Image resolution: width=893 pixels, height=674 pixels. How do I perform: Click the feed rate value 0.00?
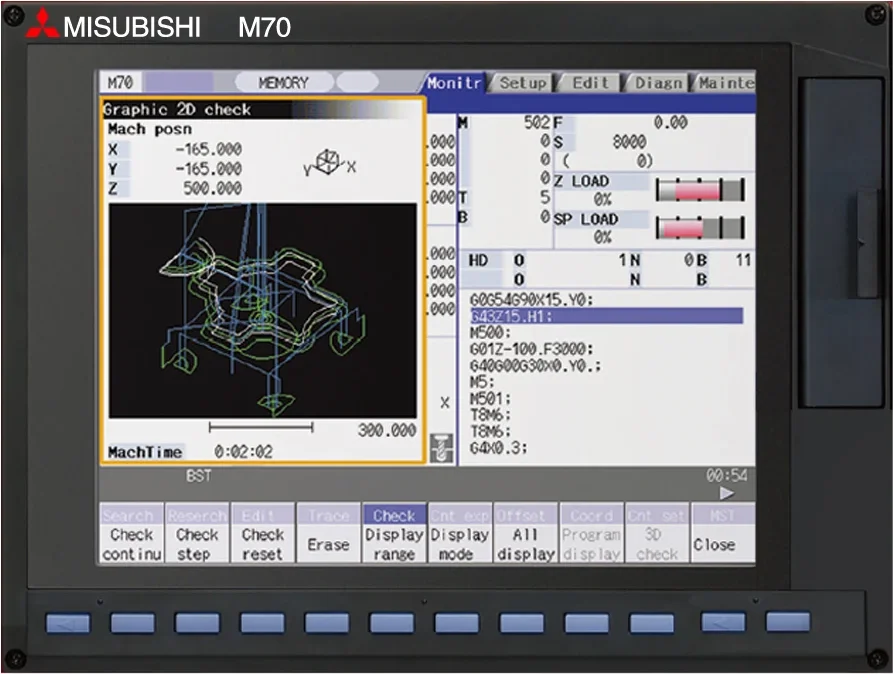tap(670, 122)
